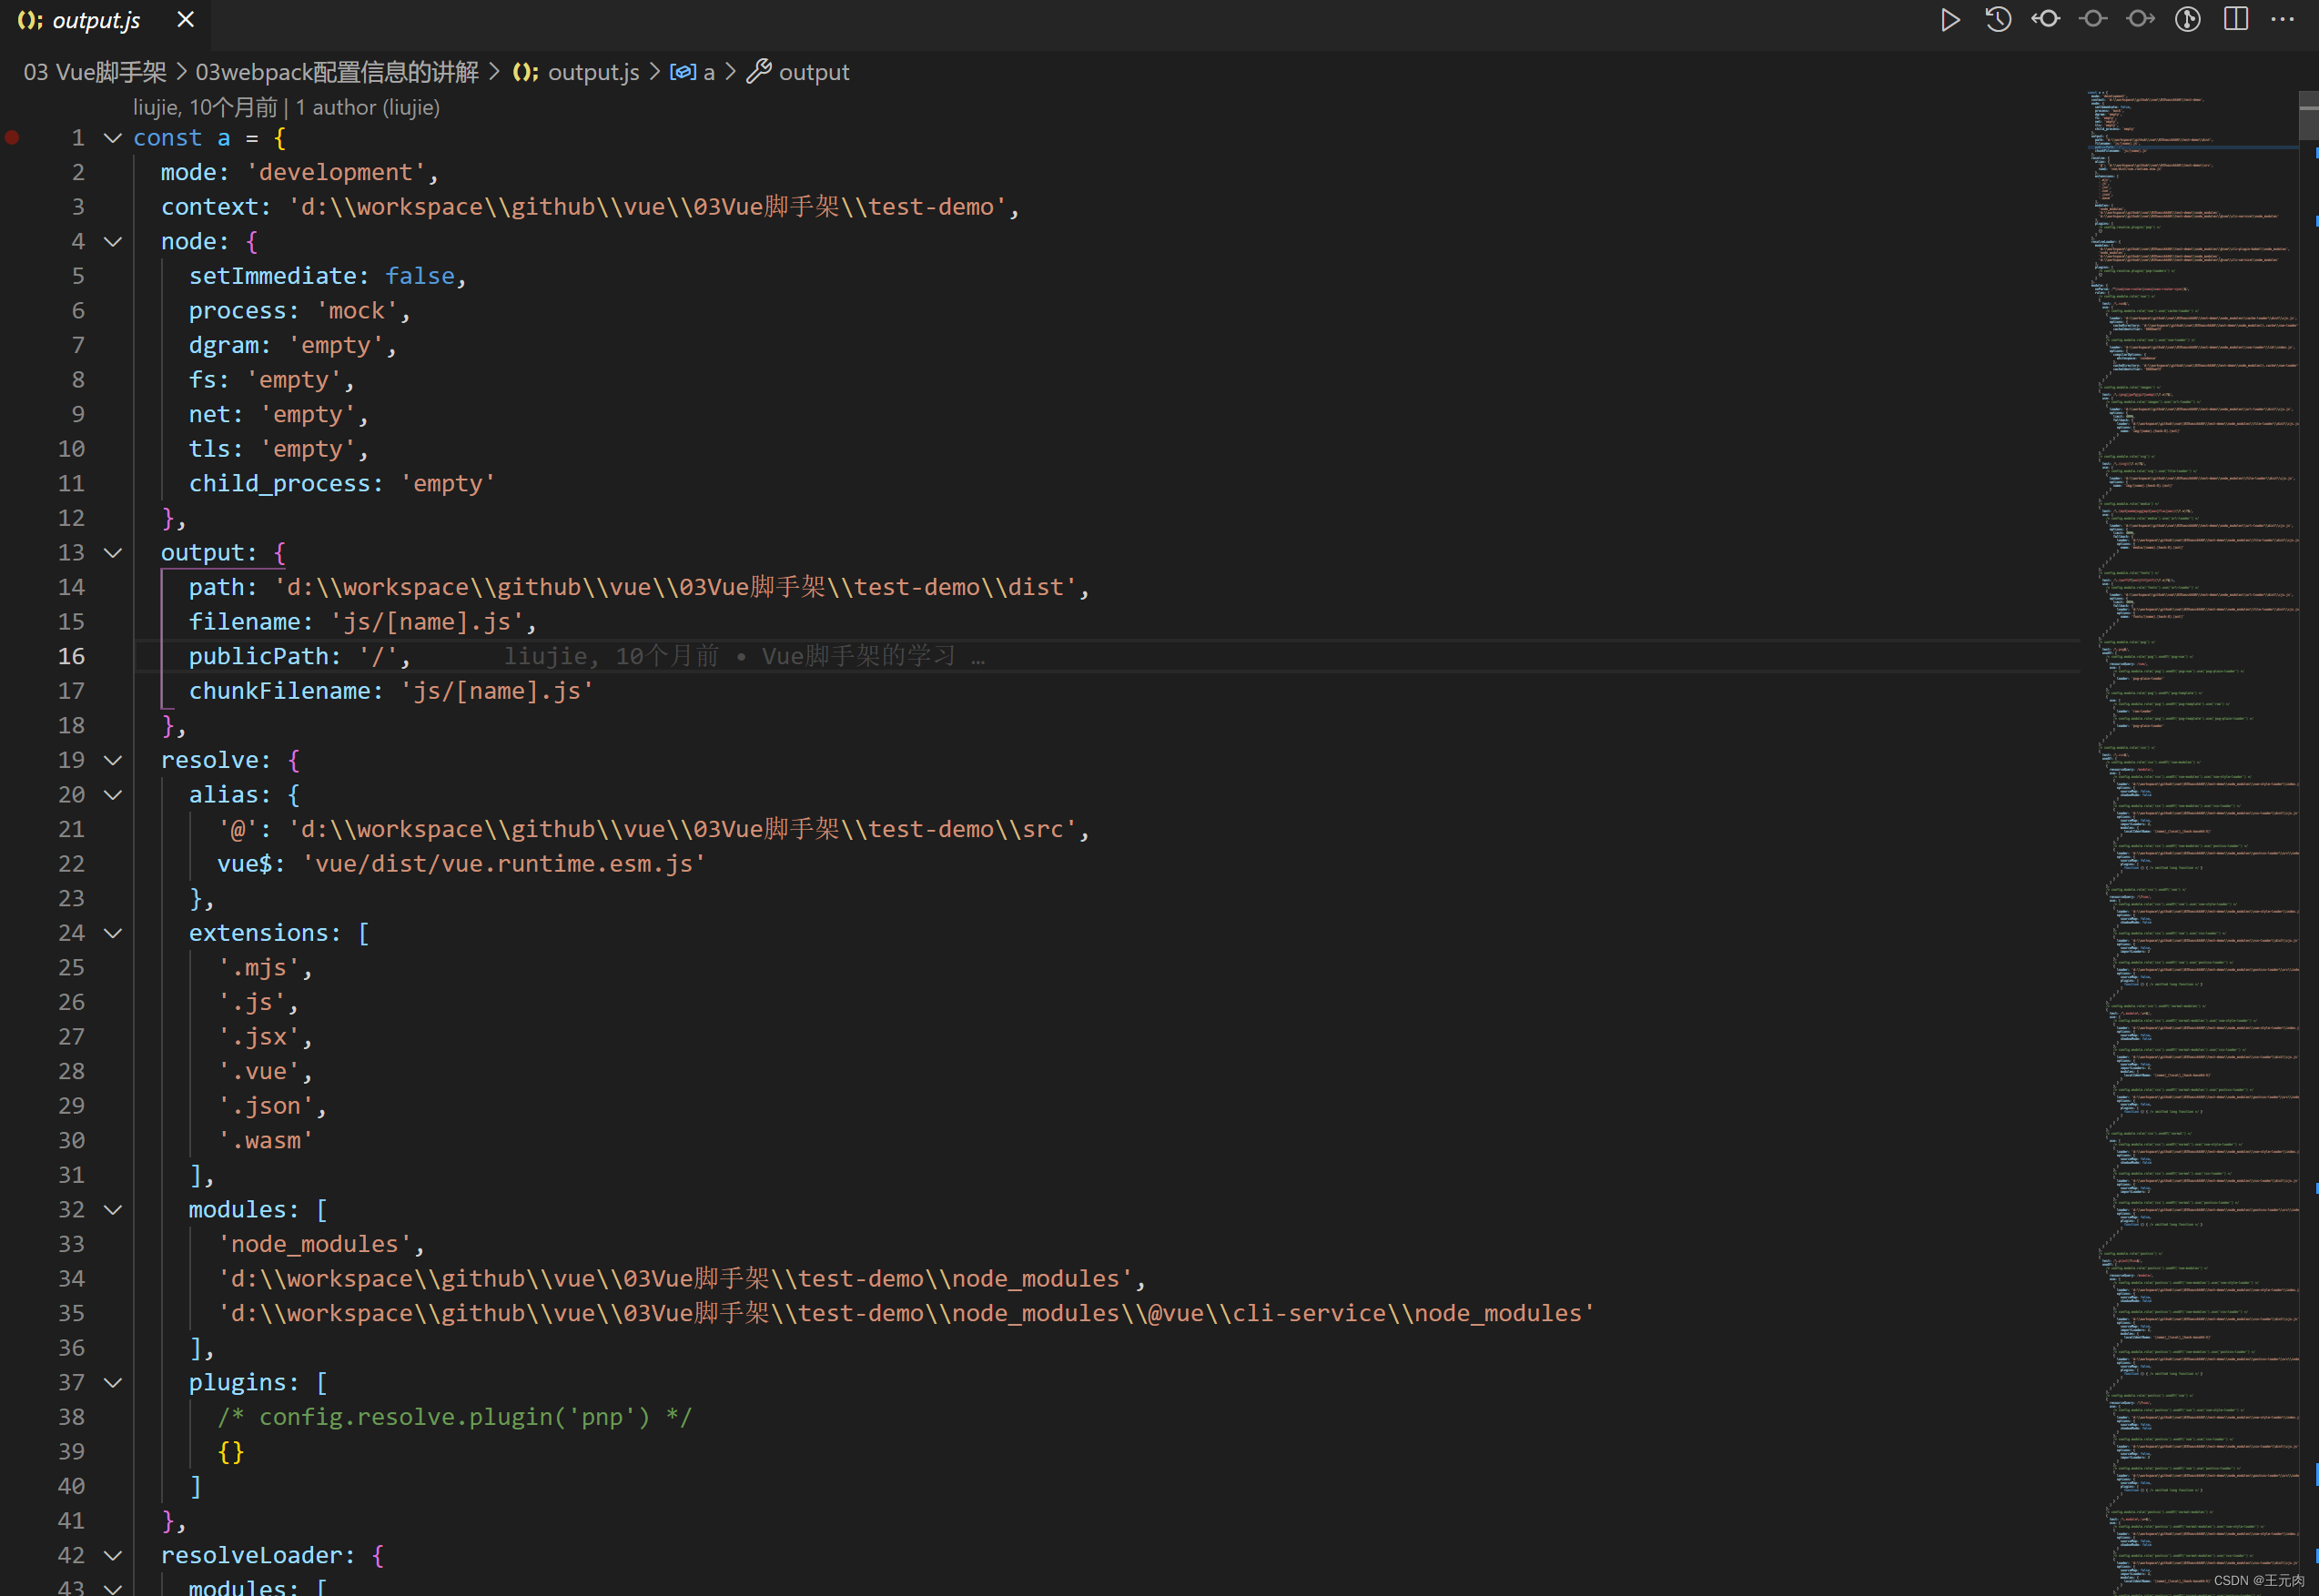Click the text mode: 'development'
Screen dimensions: 2319x1596
300,172
